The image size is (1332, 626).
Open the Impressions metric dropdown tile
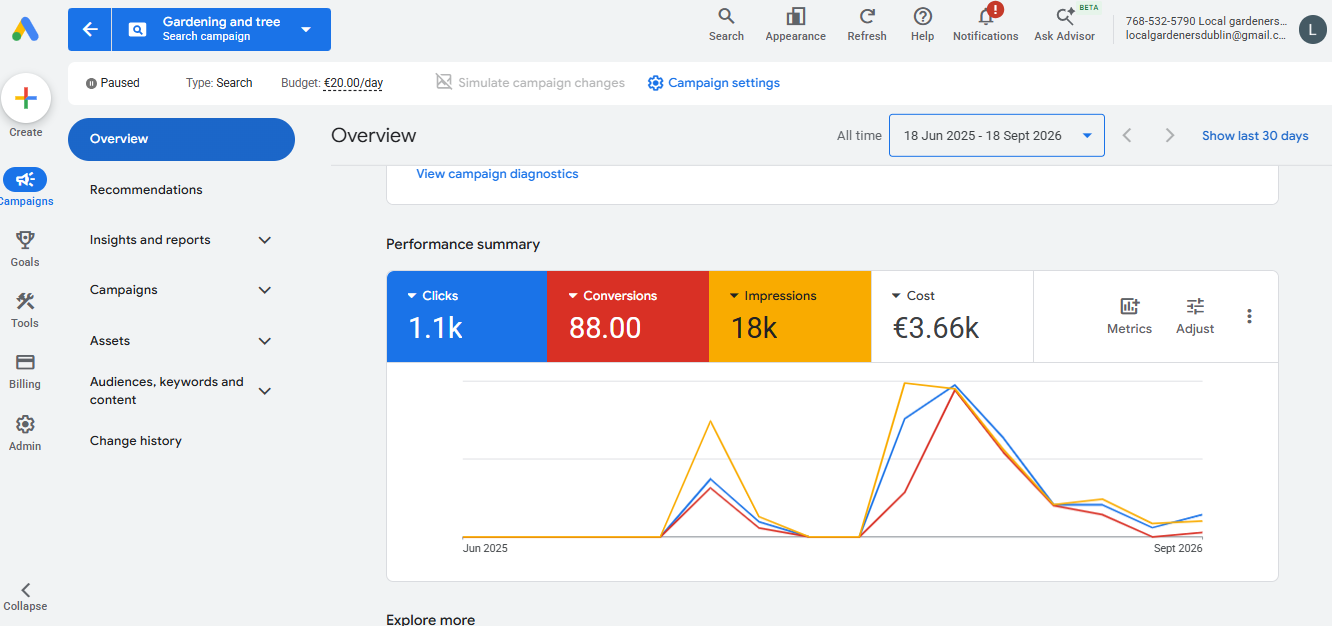point(790,316)
